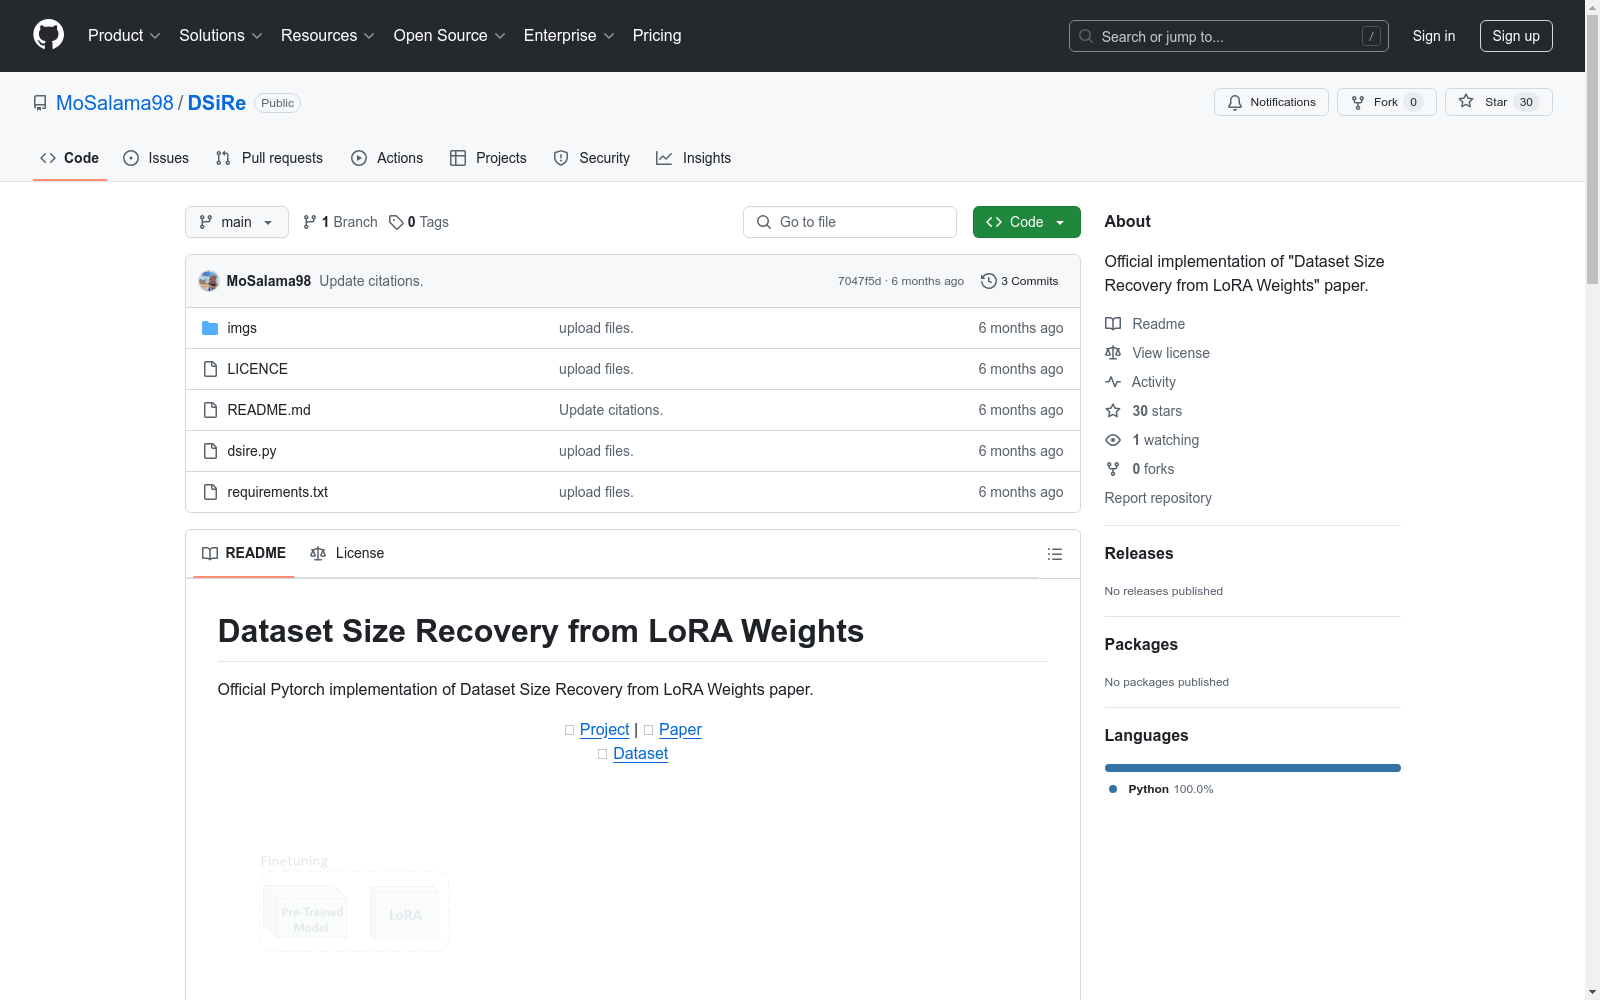1600x1000 pixels.
Task: Click MoSalama98 avatar in commit row
Action: pyautogui.click(x=209, y=281)
